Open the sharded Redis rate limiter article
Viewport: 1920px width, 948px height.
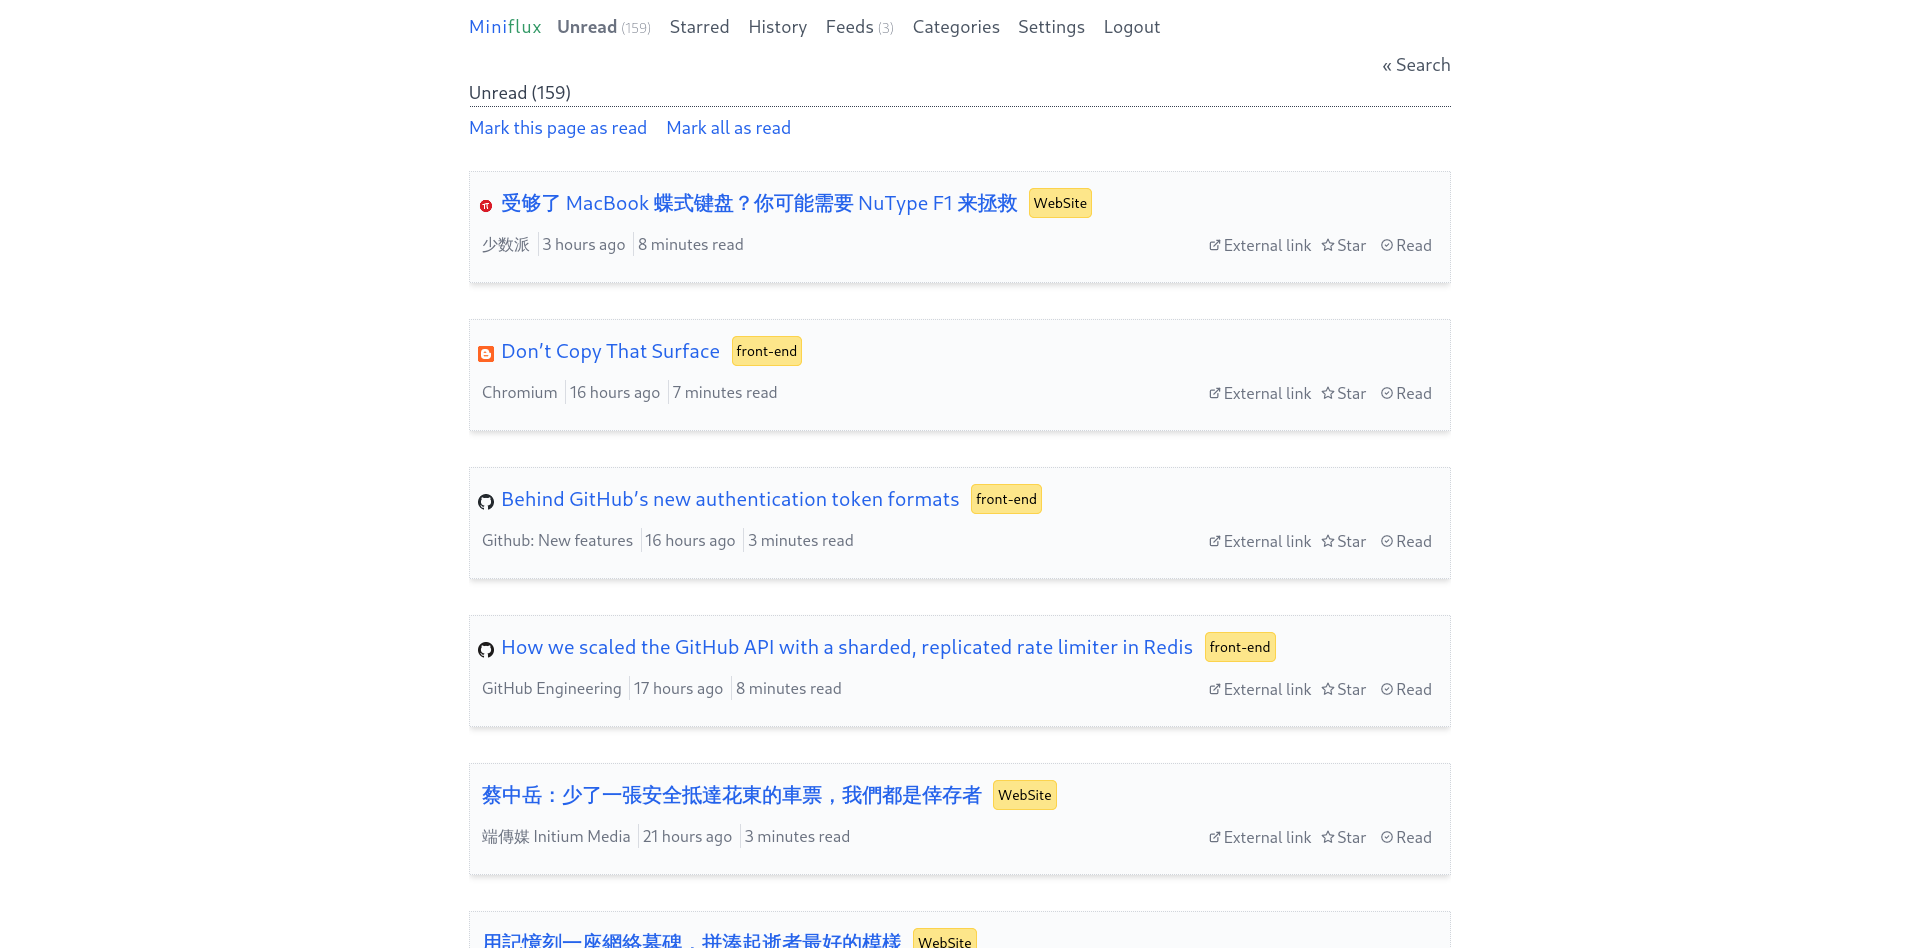coord(847,647)
